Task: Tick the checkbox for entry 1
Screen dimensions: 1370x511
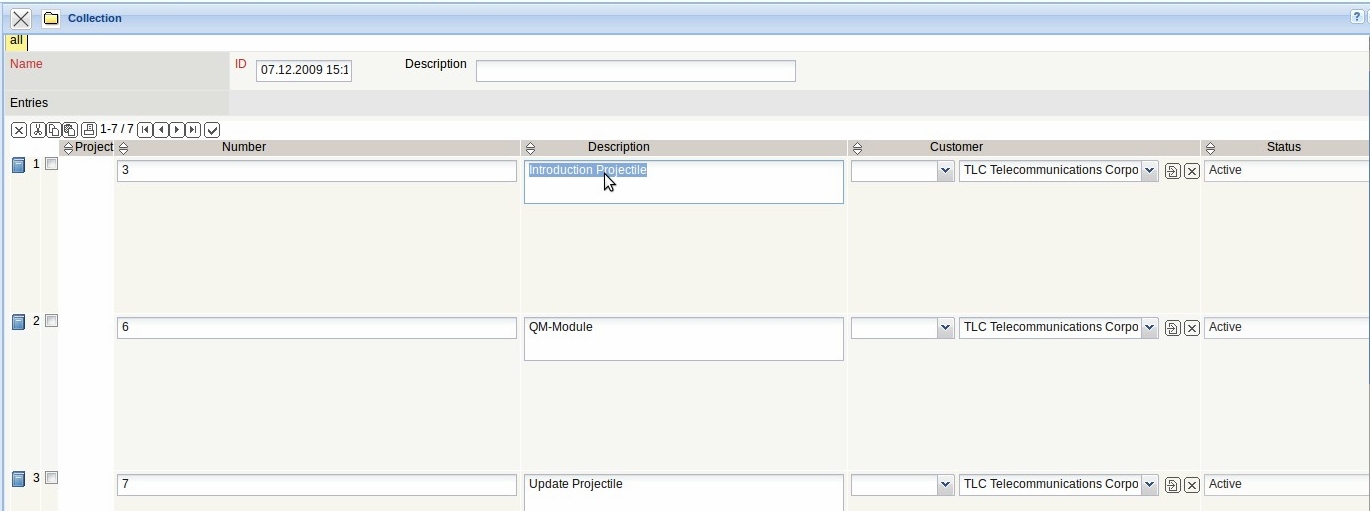Action: tap(51, 164)
